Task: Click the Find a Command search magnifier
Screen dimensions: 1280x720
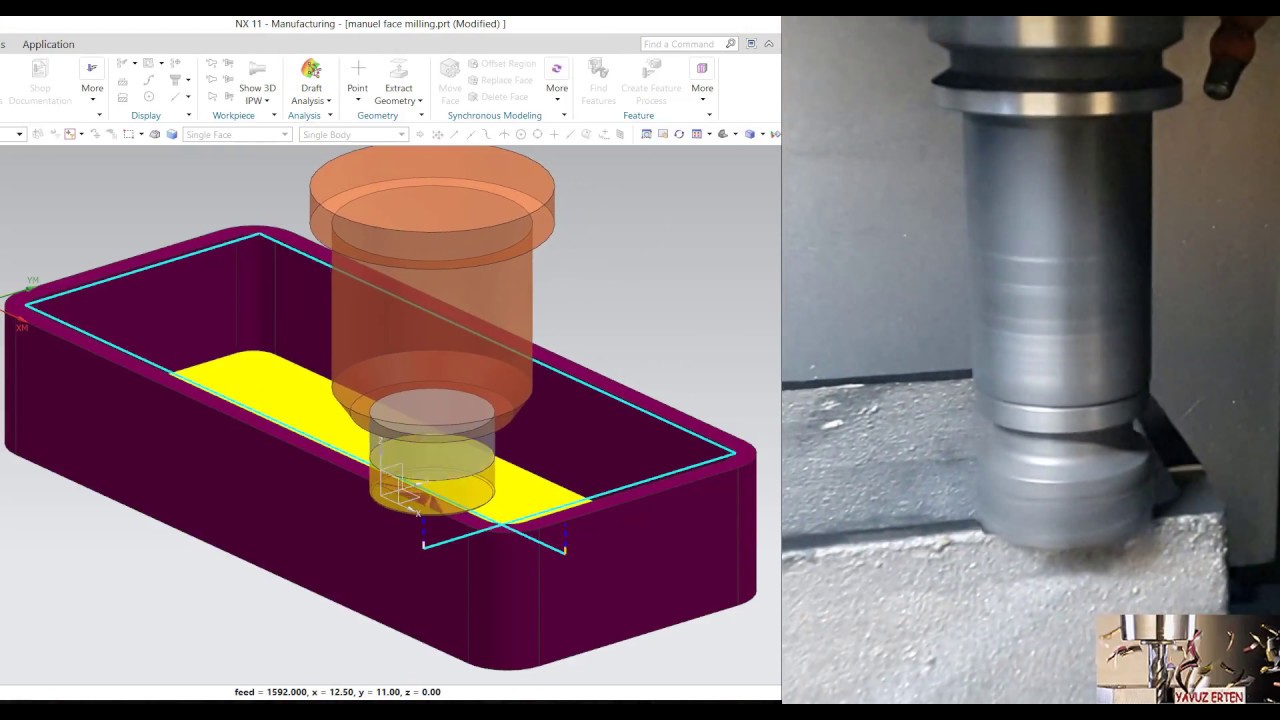Action: click(731, 44)
